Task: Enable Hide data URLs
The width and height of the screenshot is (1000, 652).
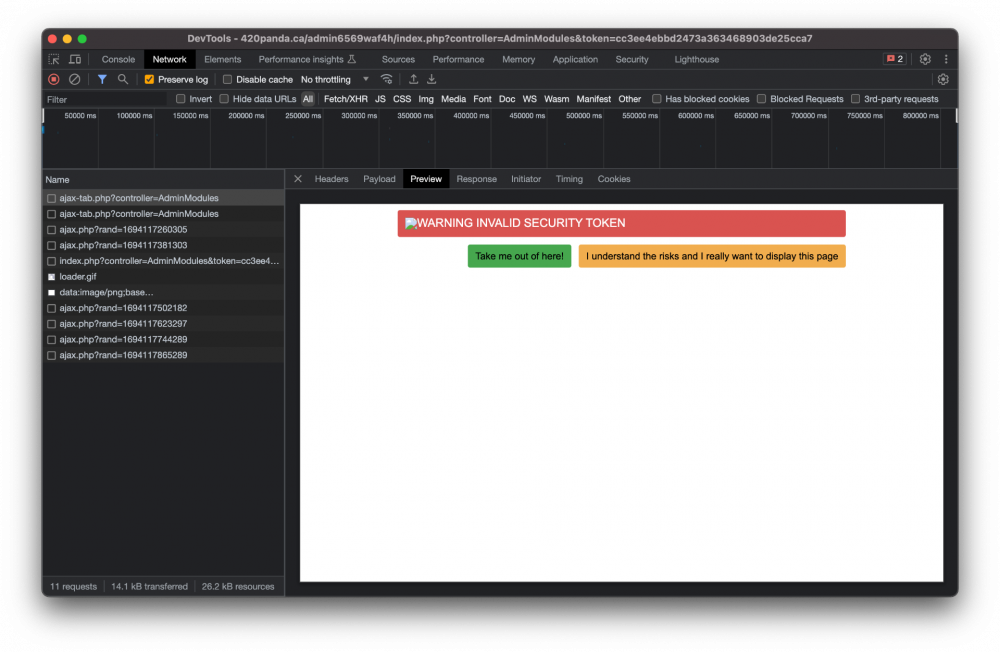Action: tap(224, 100)
